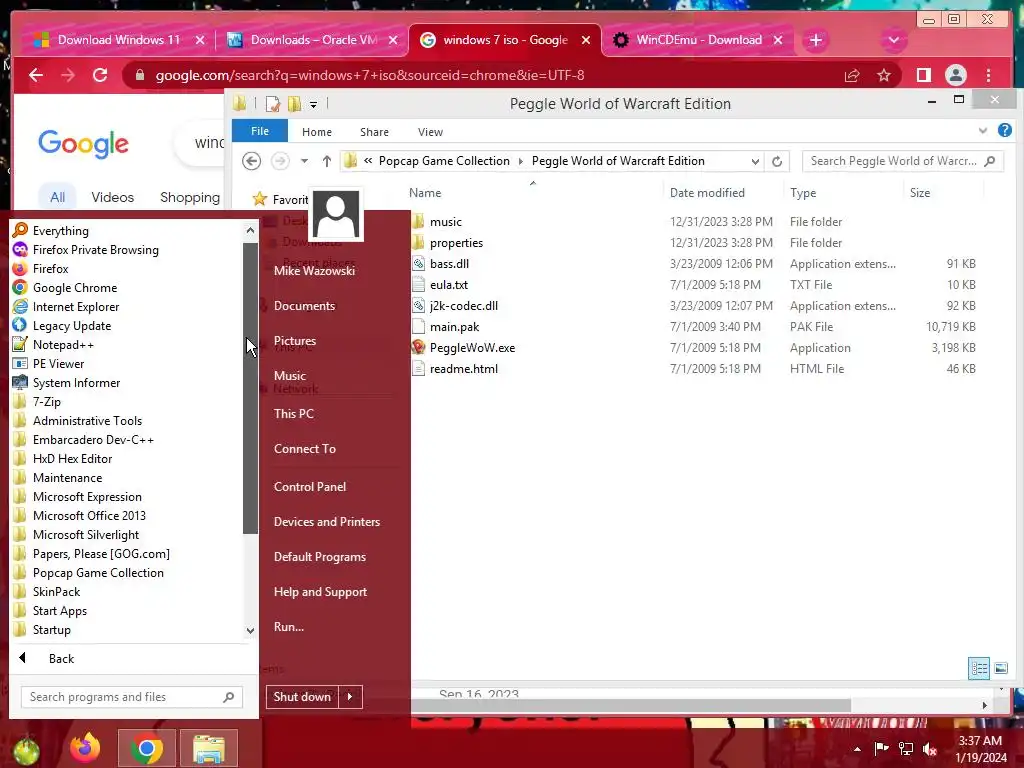Click the Shut down button
The image size is (1024, 768).
point(302,697)
